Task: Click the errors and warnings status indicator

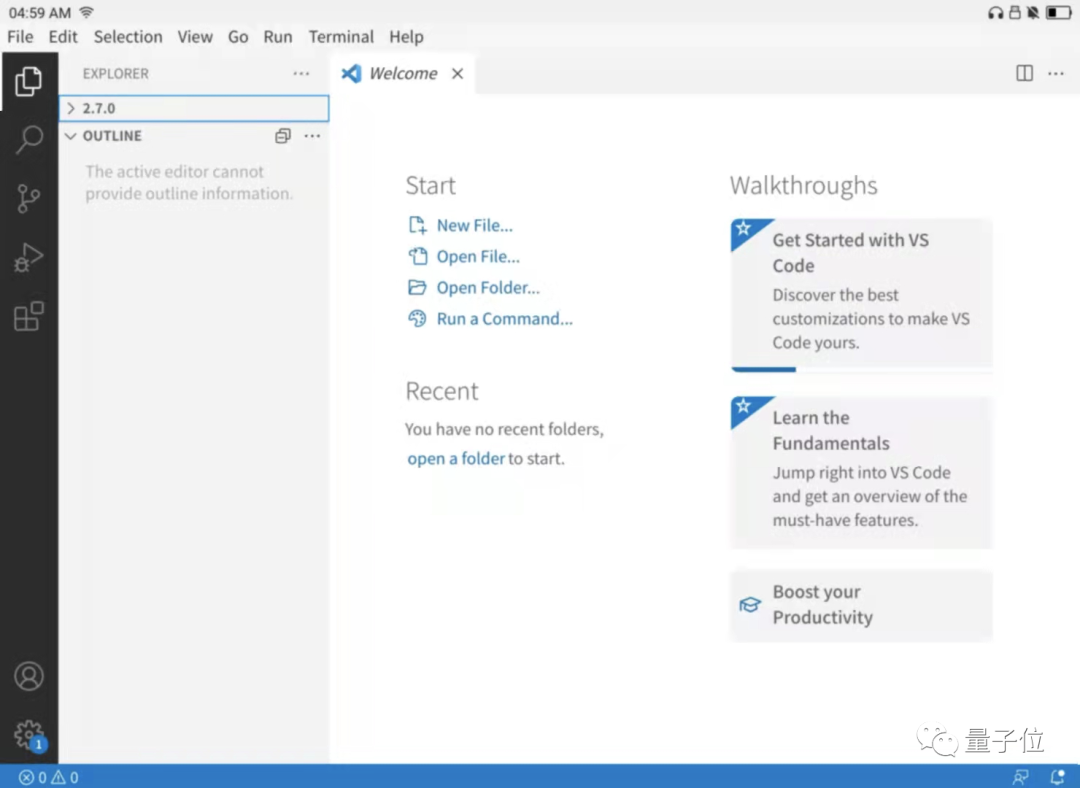Action: click(48, 778)
